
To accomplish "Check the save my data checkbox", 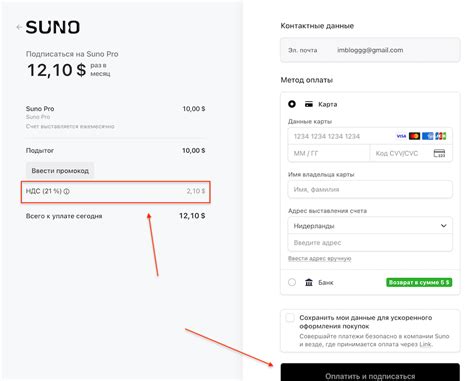I will (290, 318).
